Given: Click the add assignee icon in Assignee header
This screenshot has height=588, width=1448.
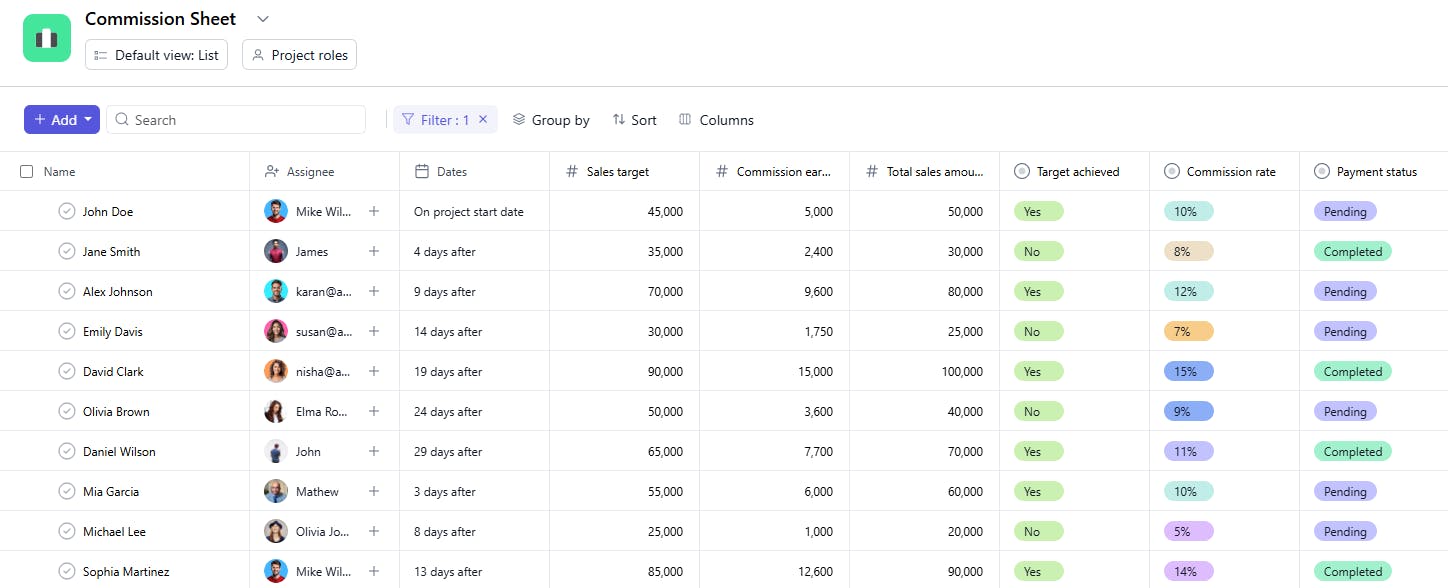Looking at the screenshot, I should pos(272,171).
